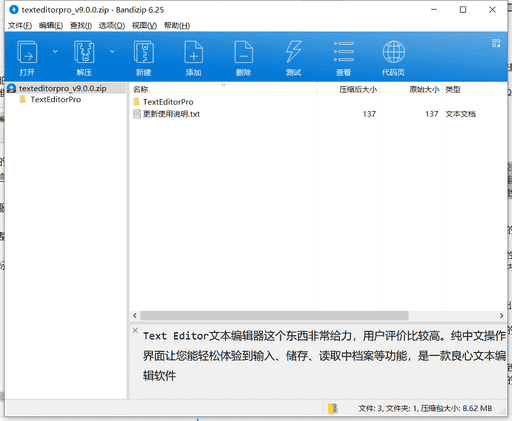Expand the Extract button dropdown arrow
512x421 pixels.
[x=112, y=51]
